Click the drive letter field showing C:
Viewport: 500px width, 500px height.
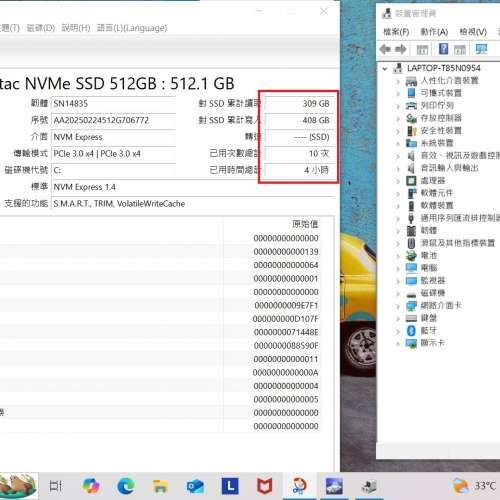[x=114, y=170]
